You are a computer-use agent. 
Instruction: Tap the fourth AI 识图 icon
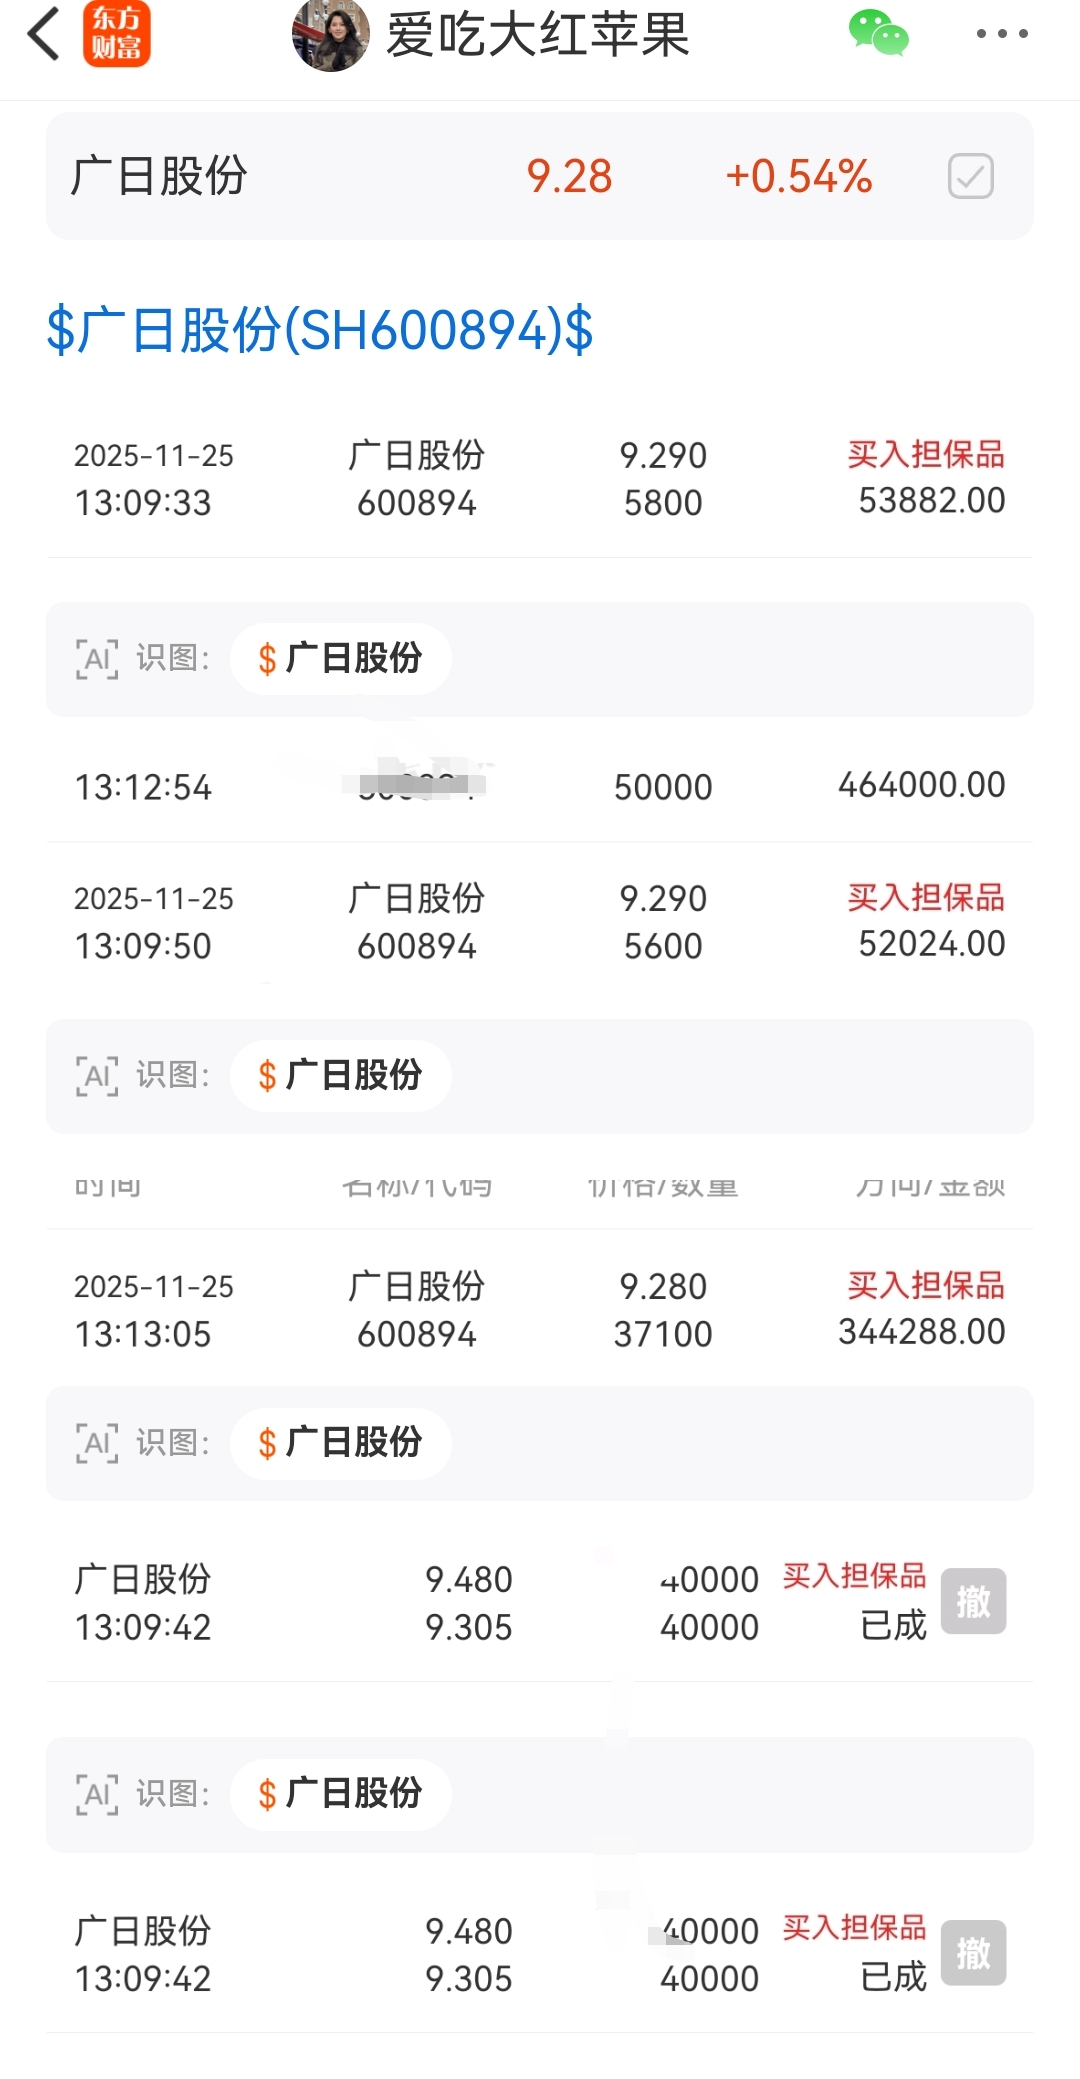[x=97, y=1794]
